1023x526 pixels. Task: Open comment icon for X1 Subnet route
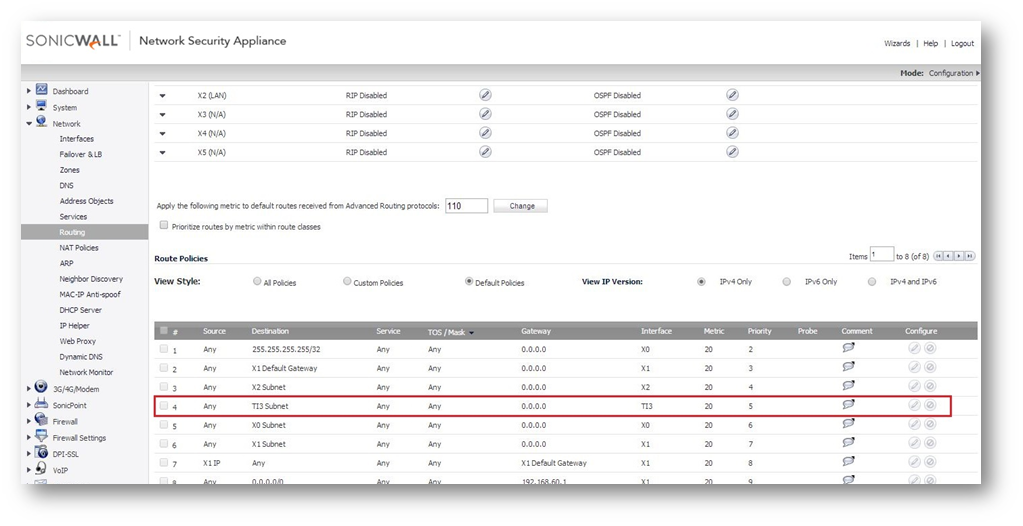(x=848, y=442)
